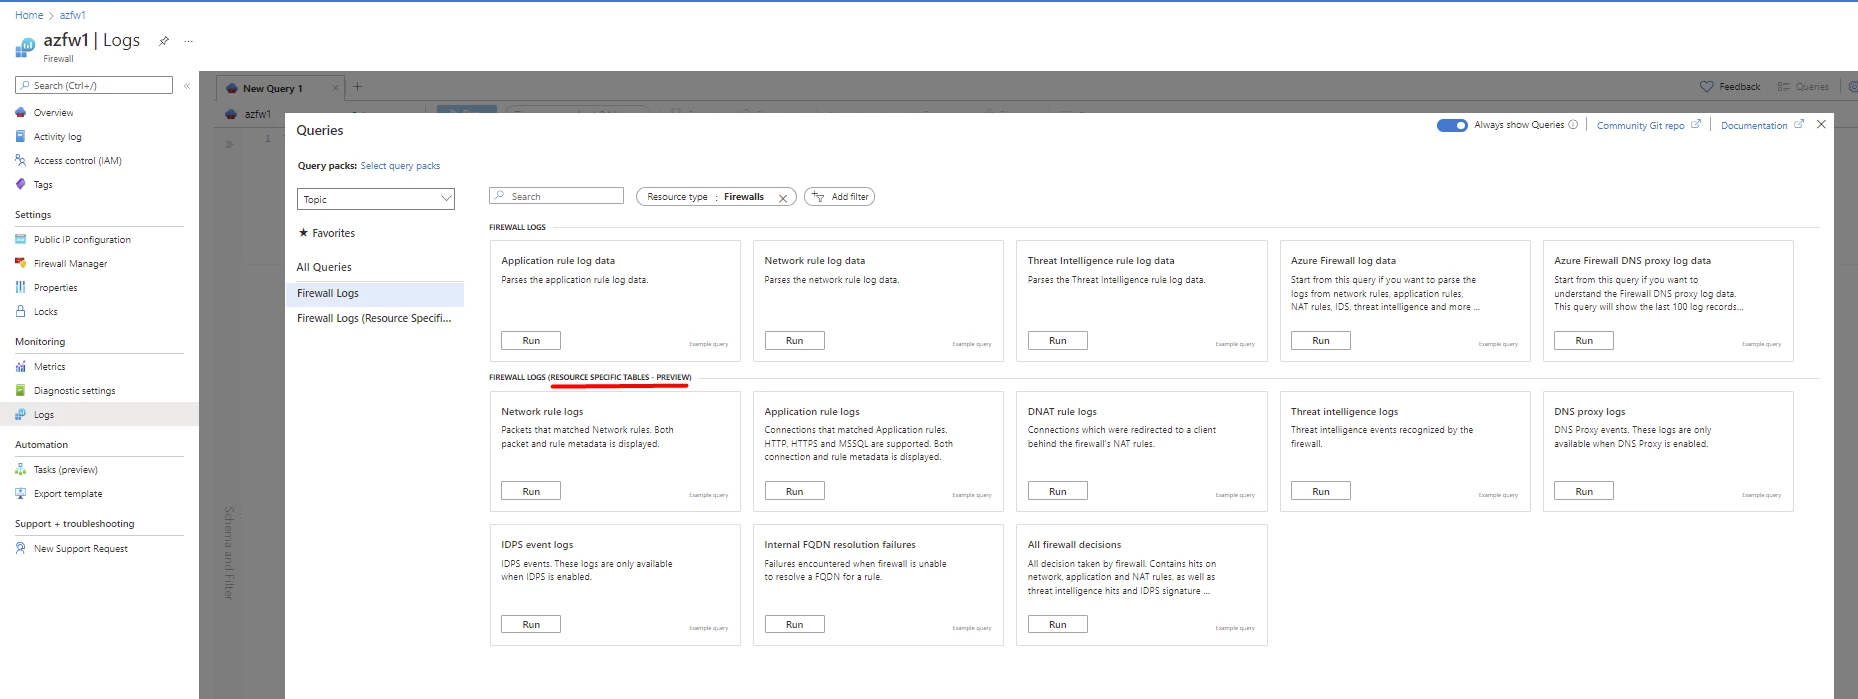Image resolution: width=1858 pixels, height=699 pixels.
Task: Close the Queries dialog with X
Action: coord(1821,125)
